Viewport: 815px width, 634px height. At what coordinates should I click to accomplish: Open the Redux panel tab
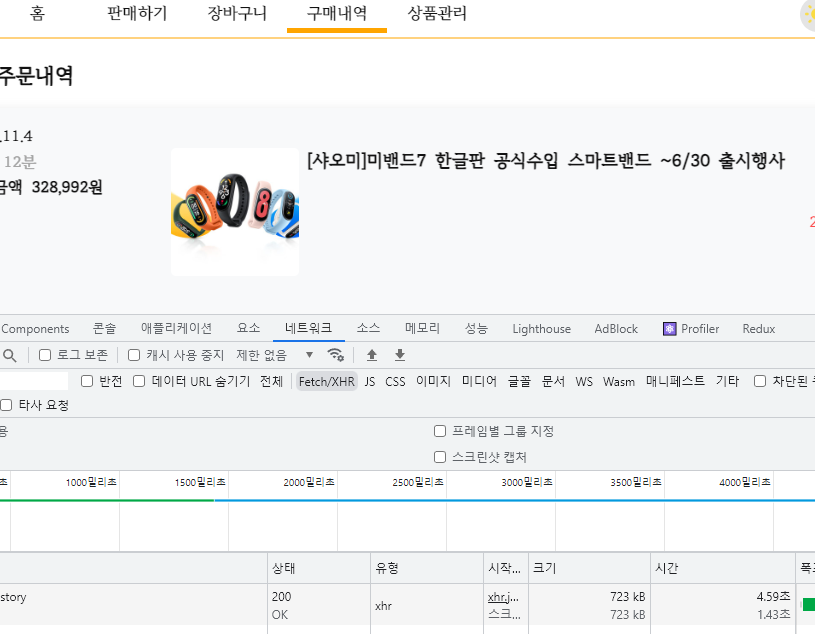click(x=757, y=328)
